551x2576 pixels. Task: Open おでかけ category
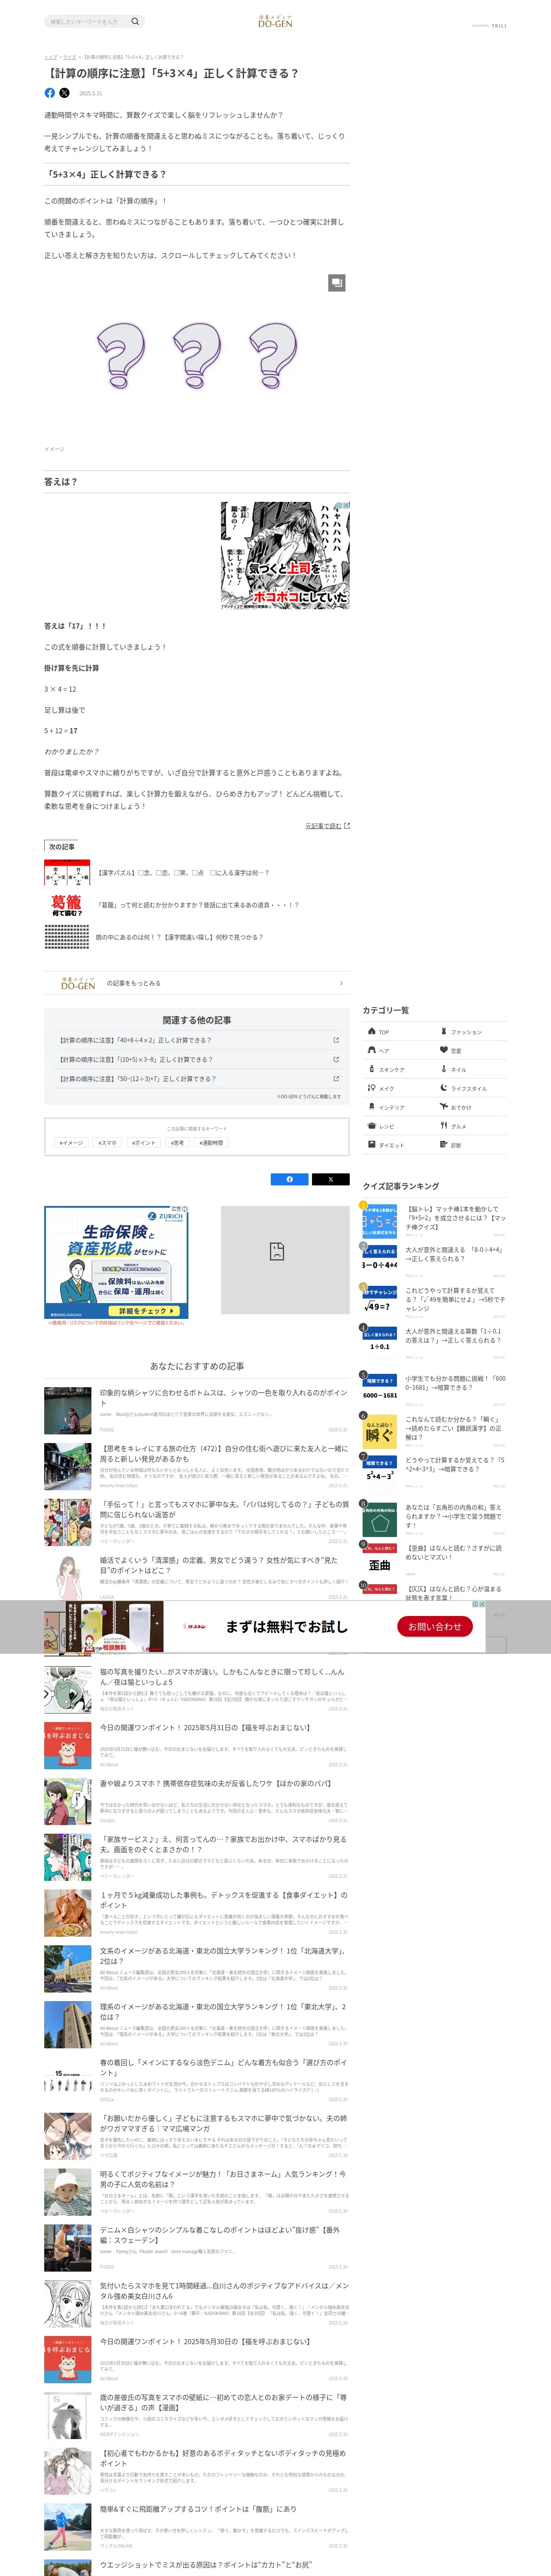(x=471, y=1107)
